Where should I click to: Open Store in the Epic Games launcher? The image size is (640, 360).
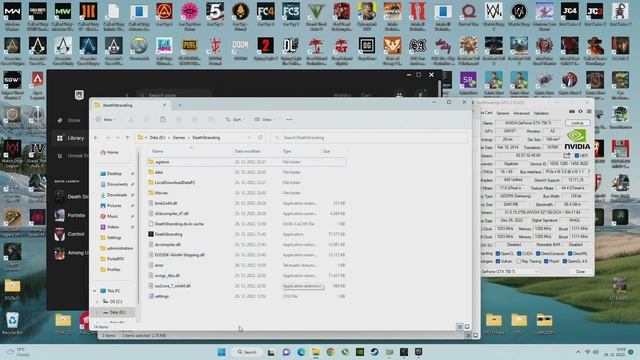(x=69, y=120)
